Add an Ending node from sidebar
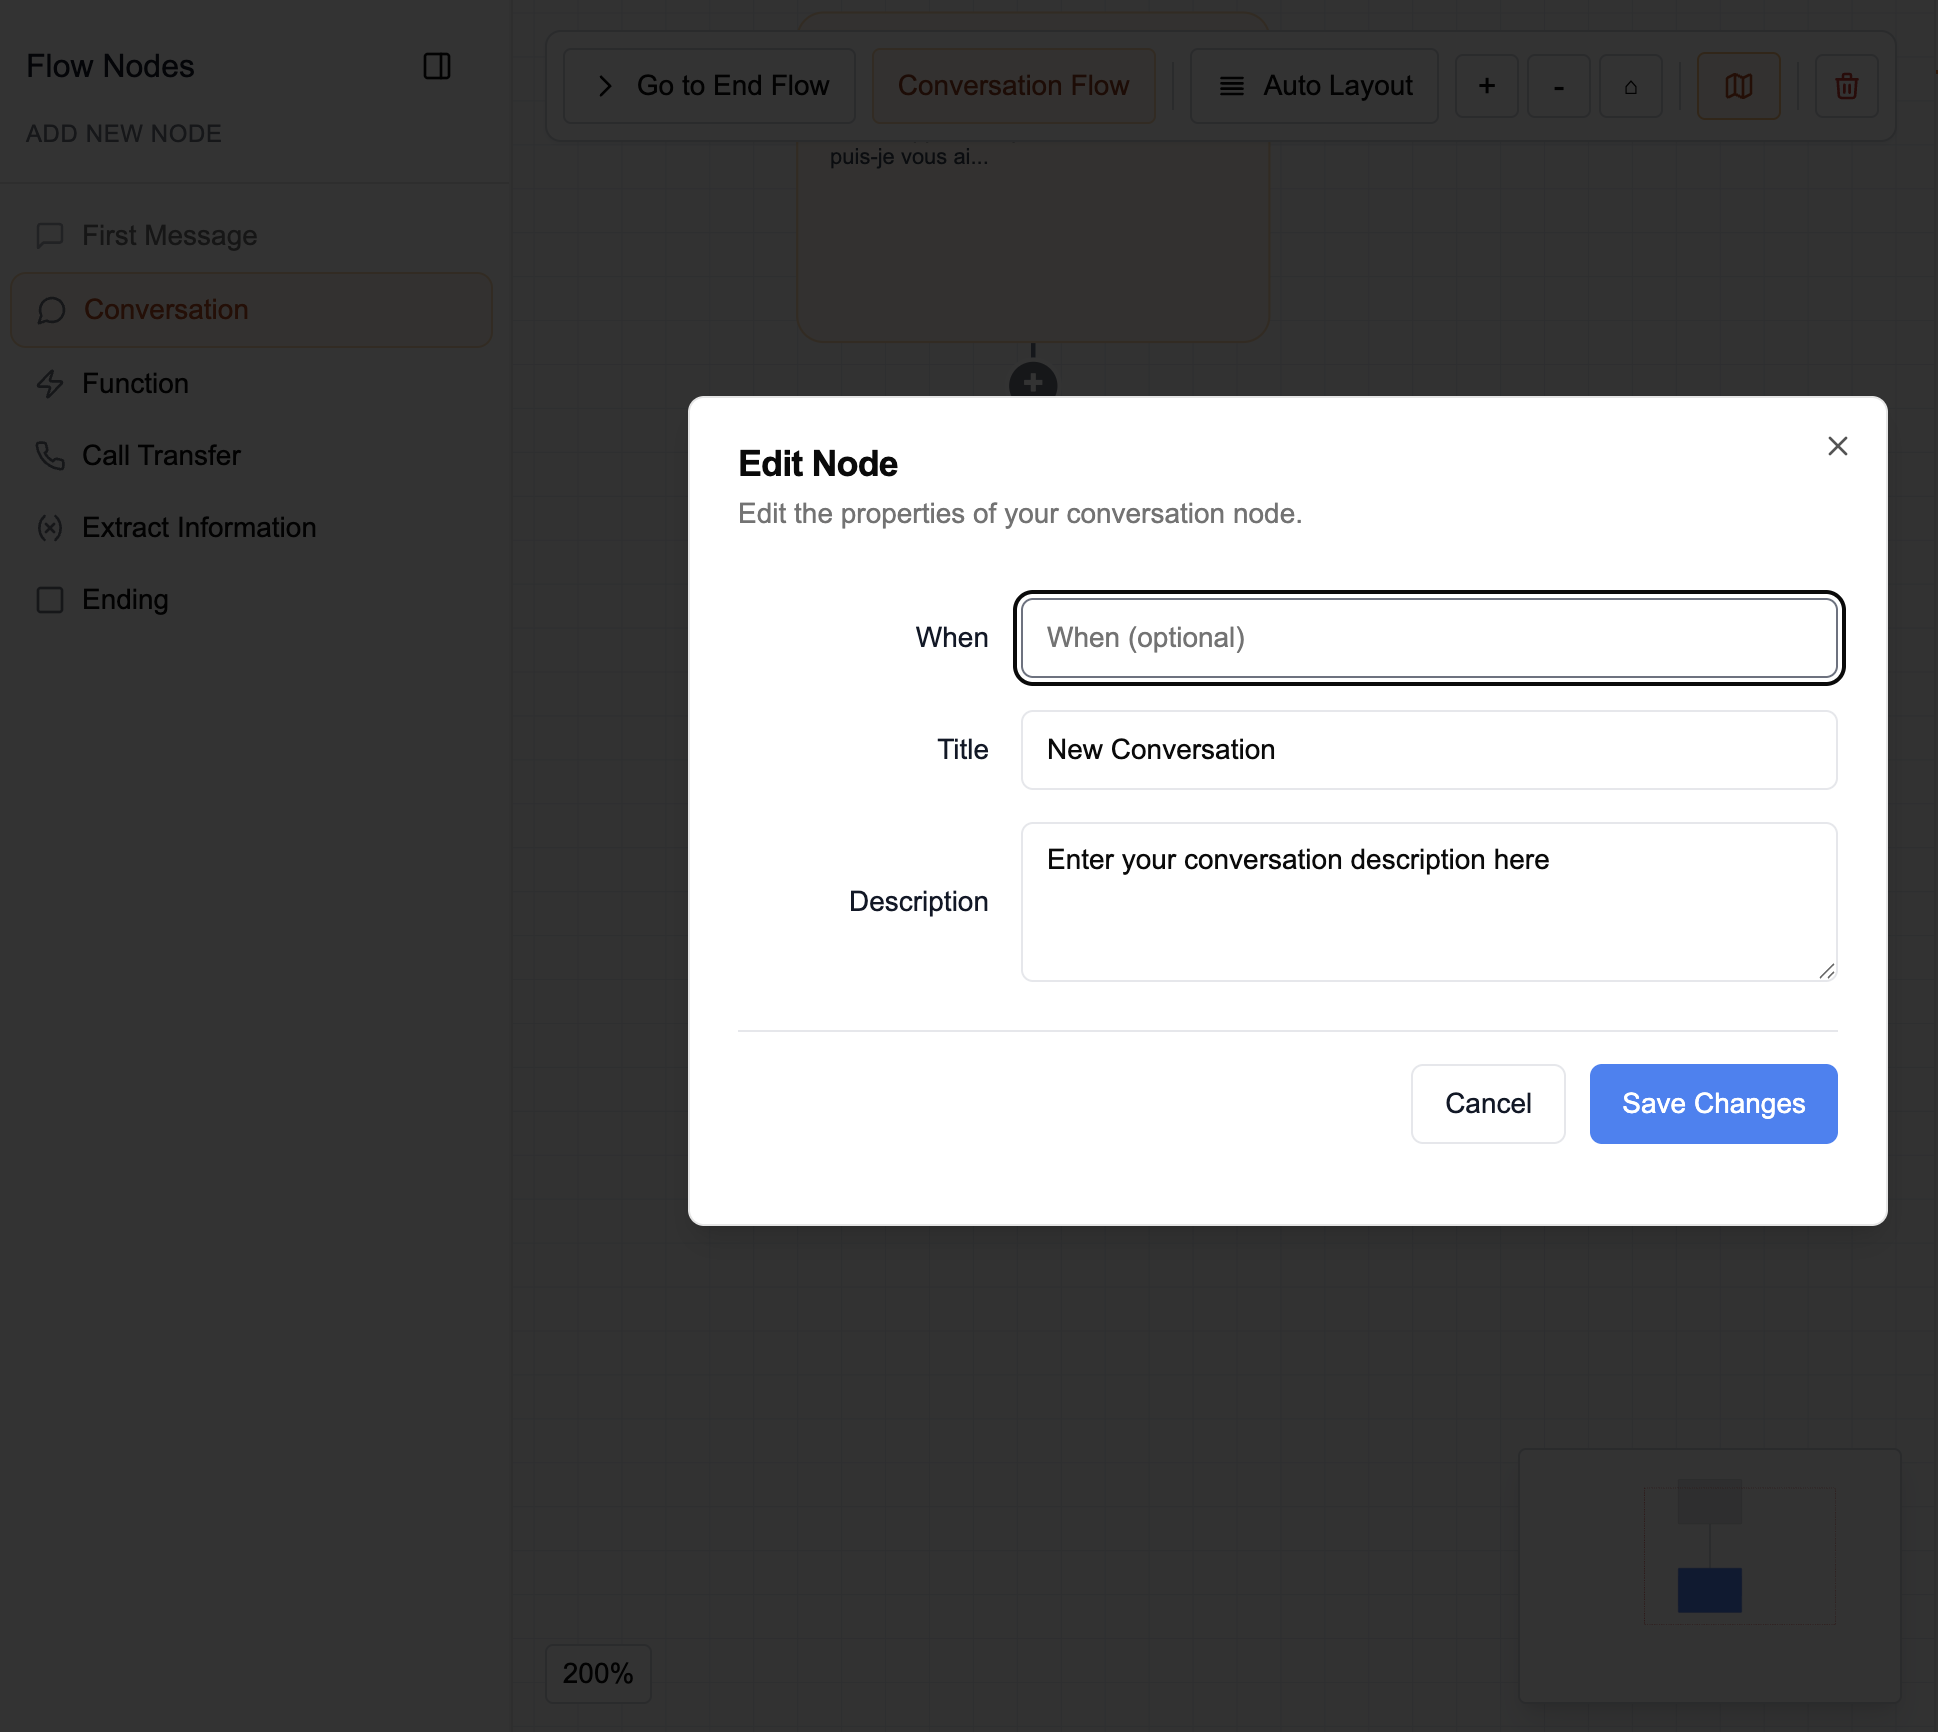Viewport: 1938px width, 1732px height. [x=125, y=600]
